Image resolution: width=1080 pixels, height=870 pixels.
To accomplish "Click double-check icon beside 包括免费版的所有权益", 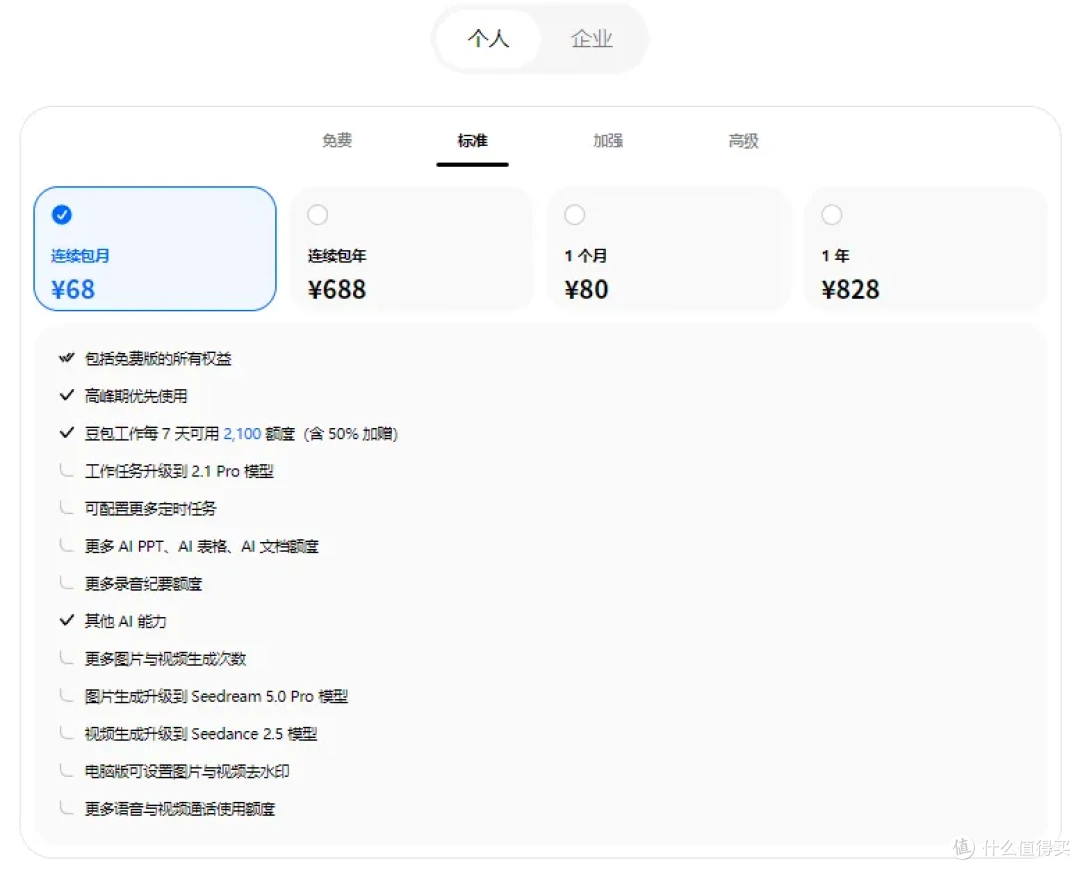I will [66, 358].
